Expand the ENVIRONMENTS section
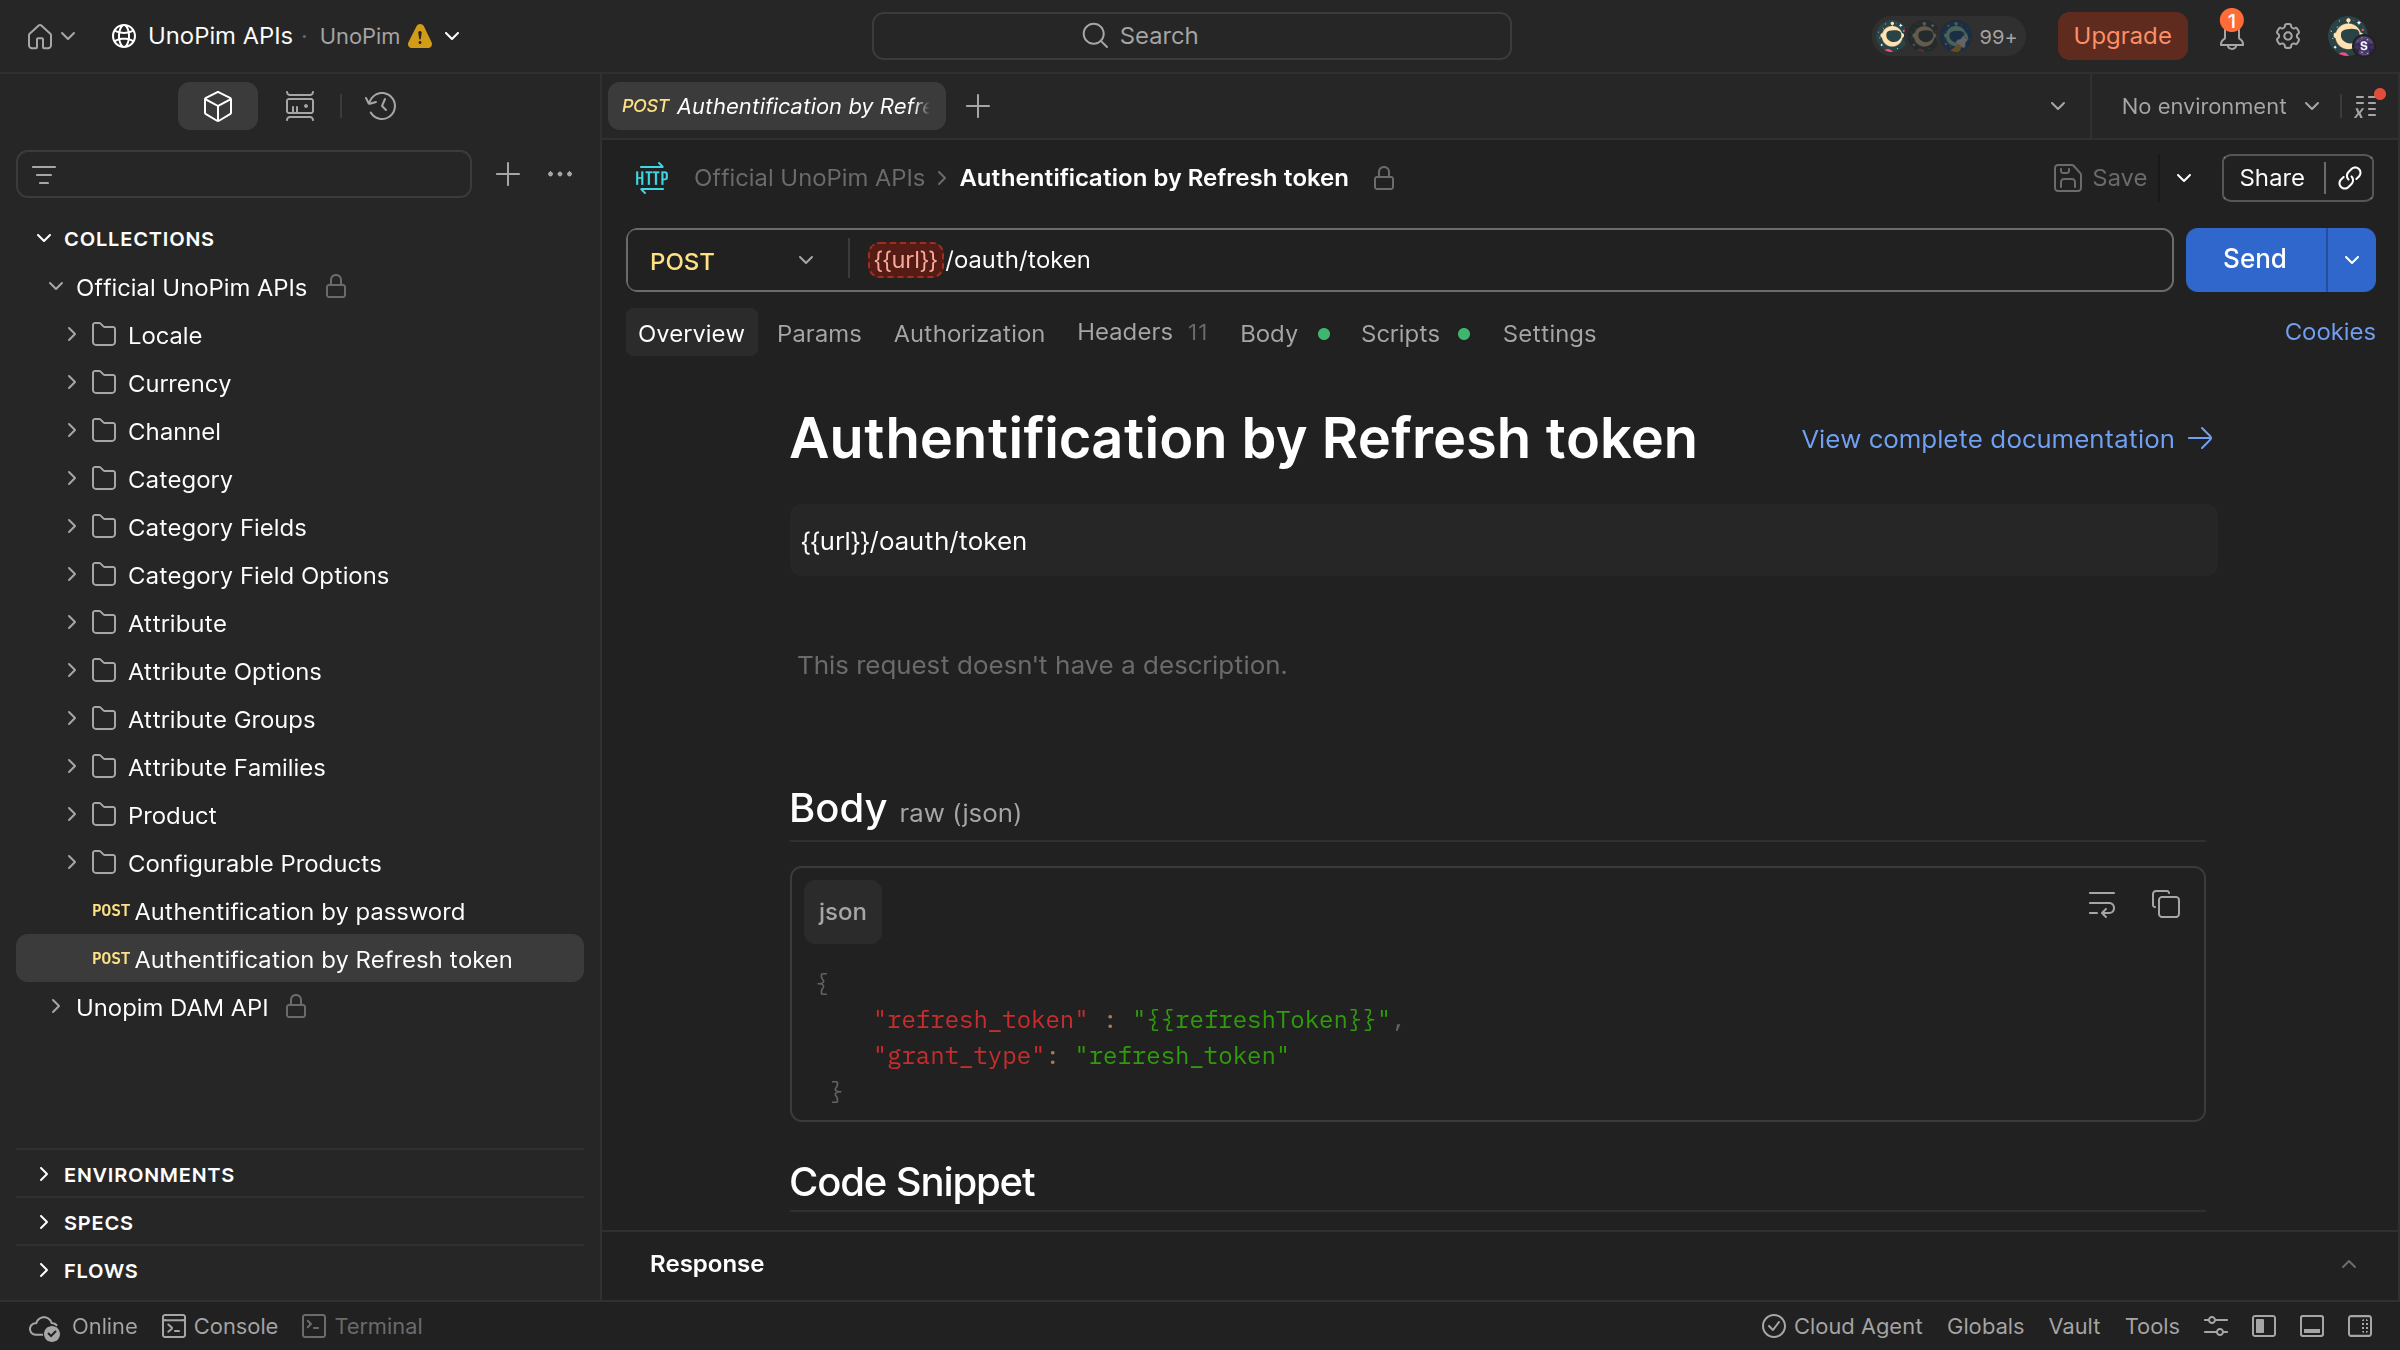2400x1350 pixels. point(44,1174)
